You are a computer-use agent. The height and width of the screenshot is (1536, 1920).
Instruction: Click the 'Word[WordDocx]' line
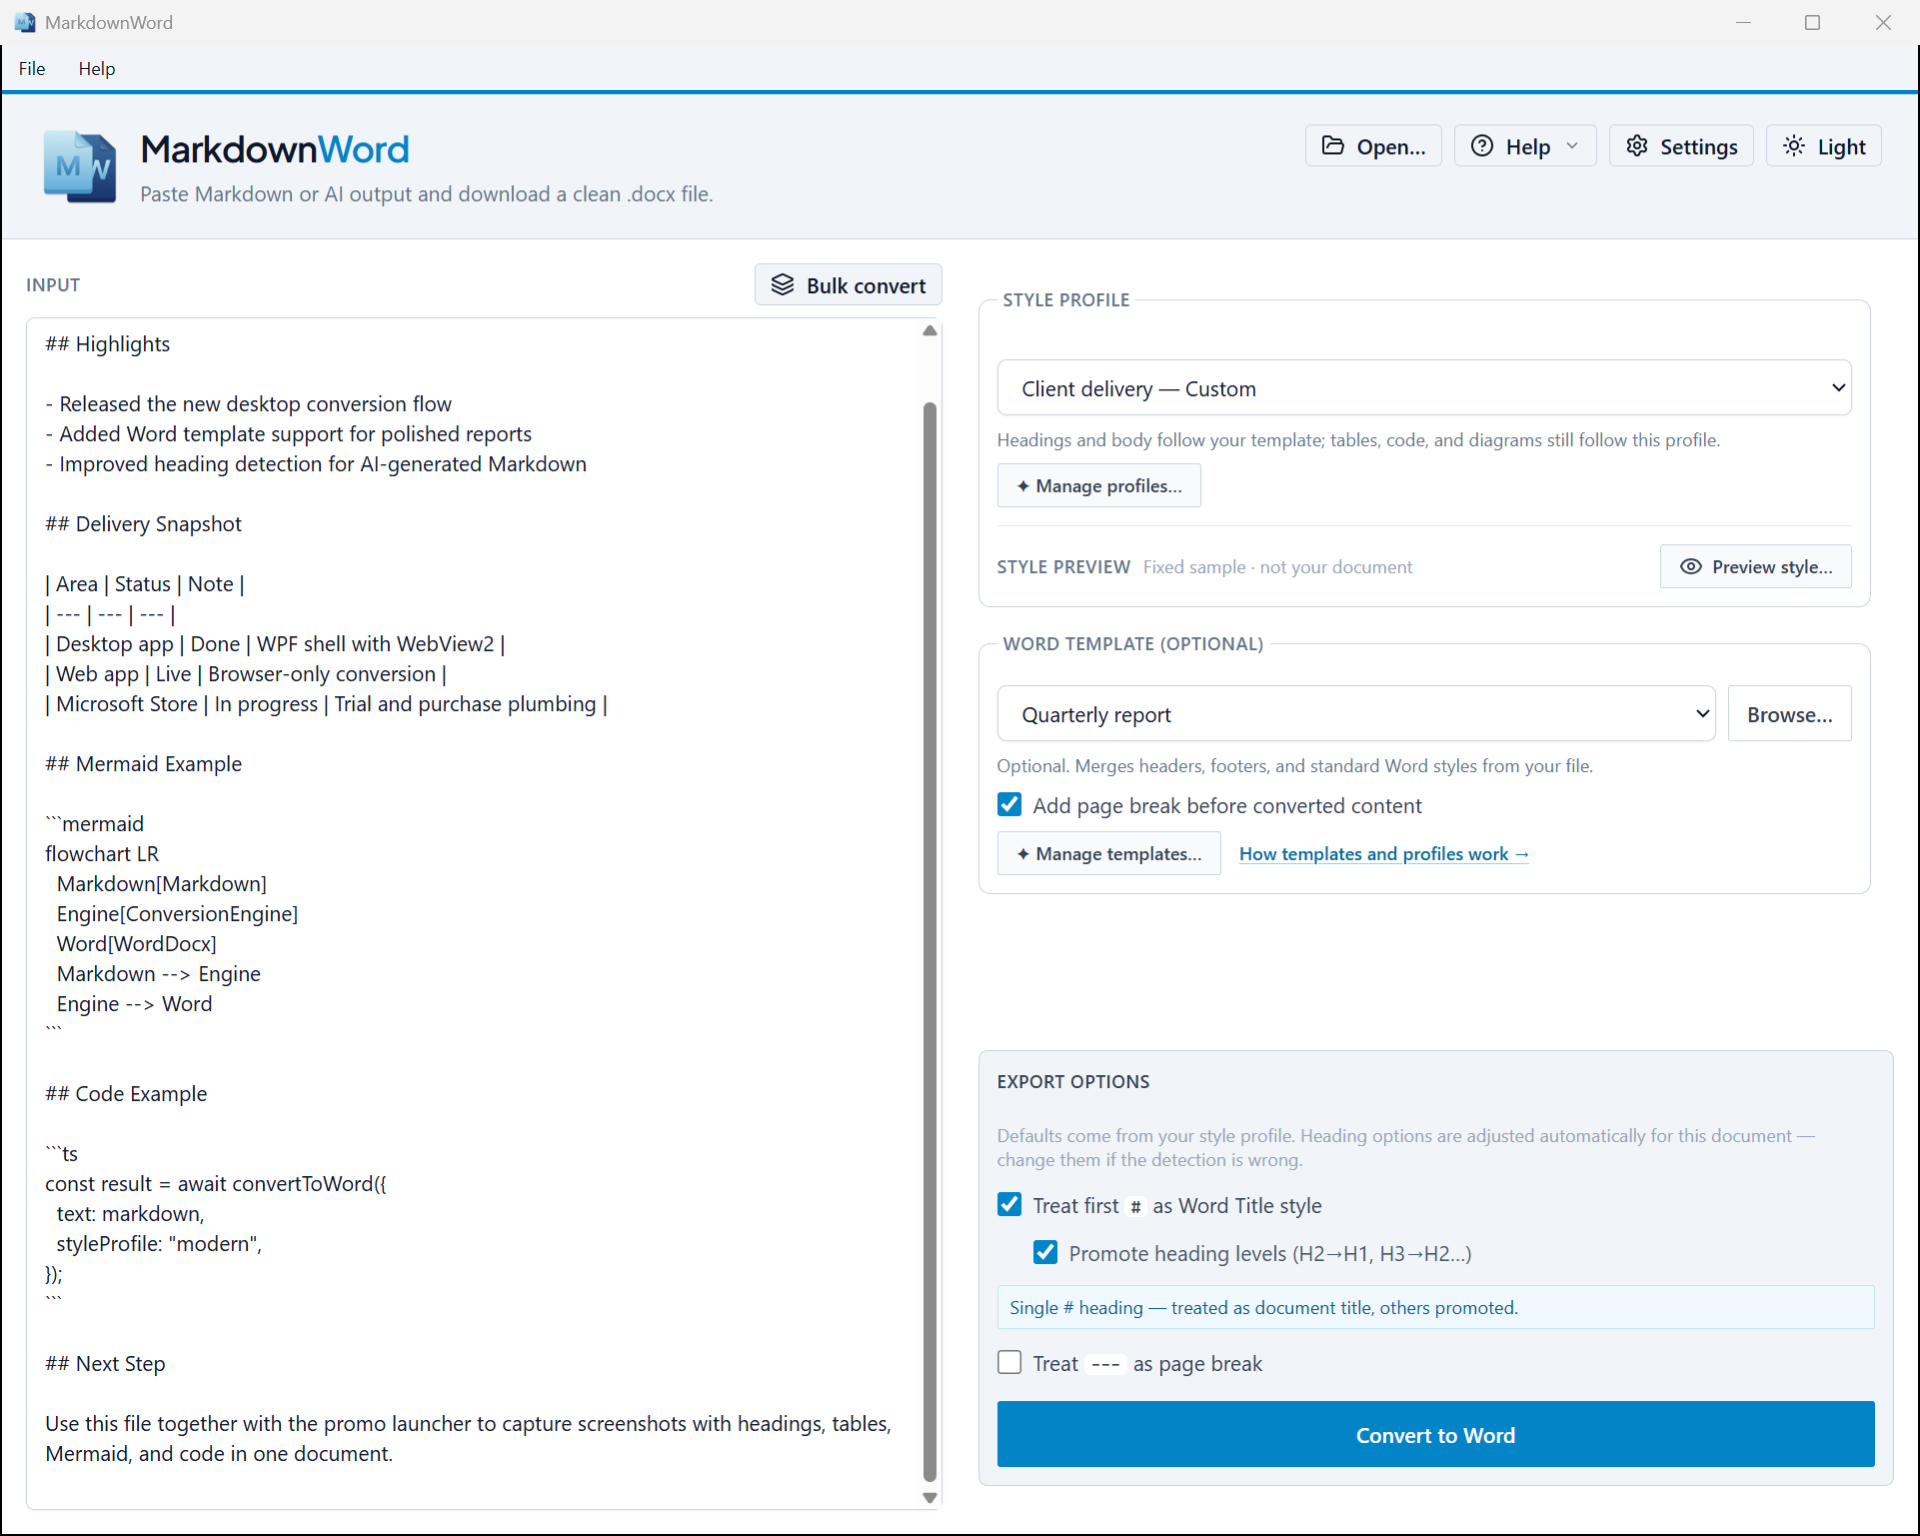137,944
